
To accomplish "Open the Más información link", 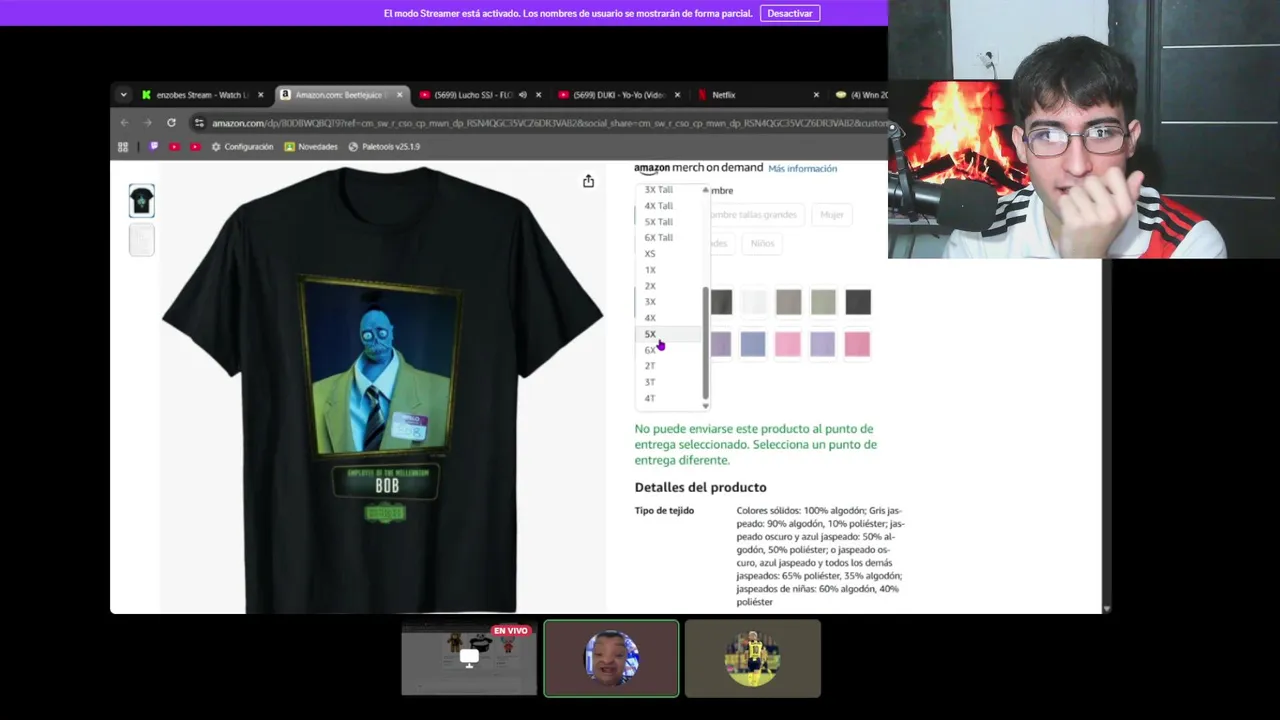I will [x=802, y=169].
